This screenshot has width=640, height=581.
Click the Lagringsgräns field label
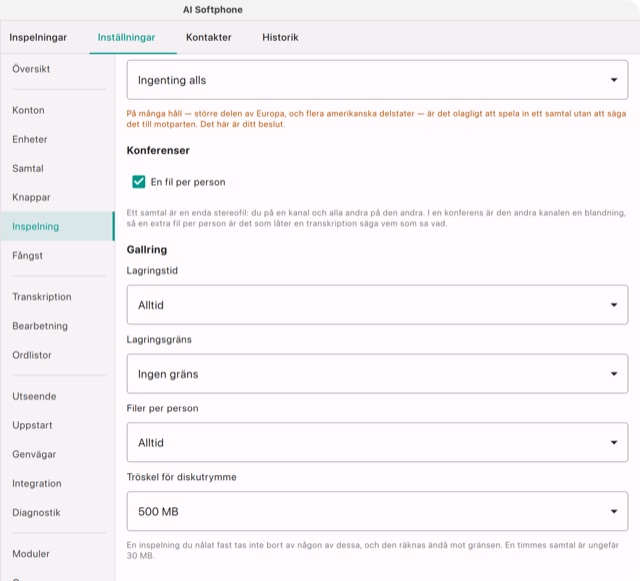tap(159, 340)
